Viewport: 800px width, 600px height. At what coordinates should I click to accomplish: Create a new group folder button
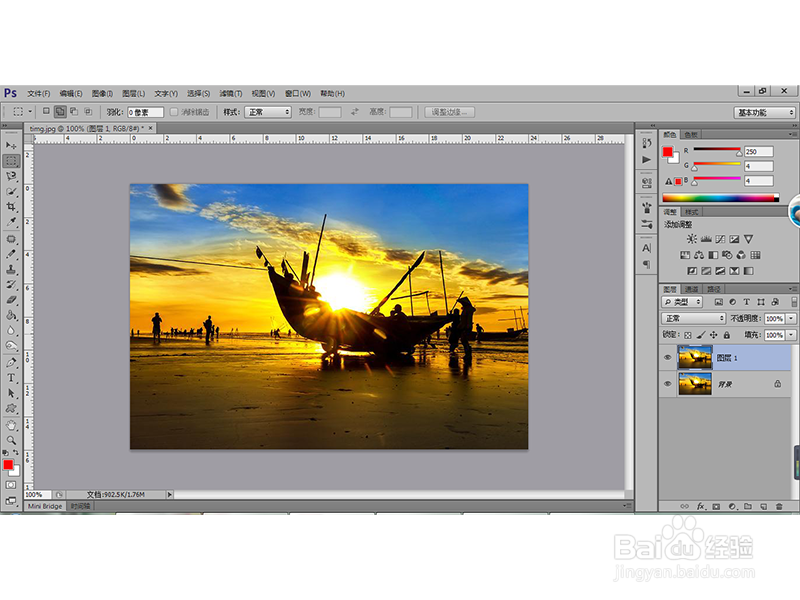tap(748, 507)
